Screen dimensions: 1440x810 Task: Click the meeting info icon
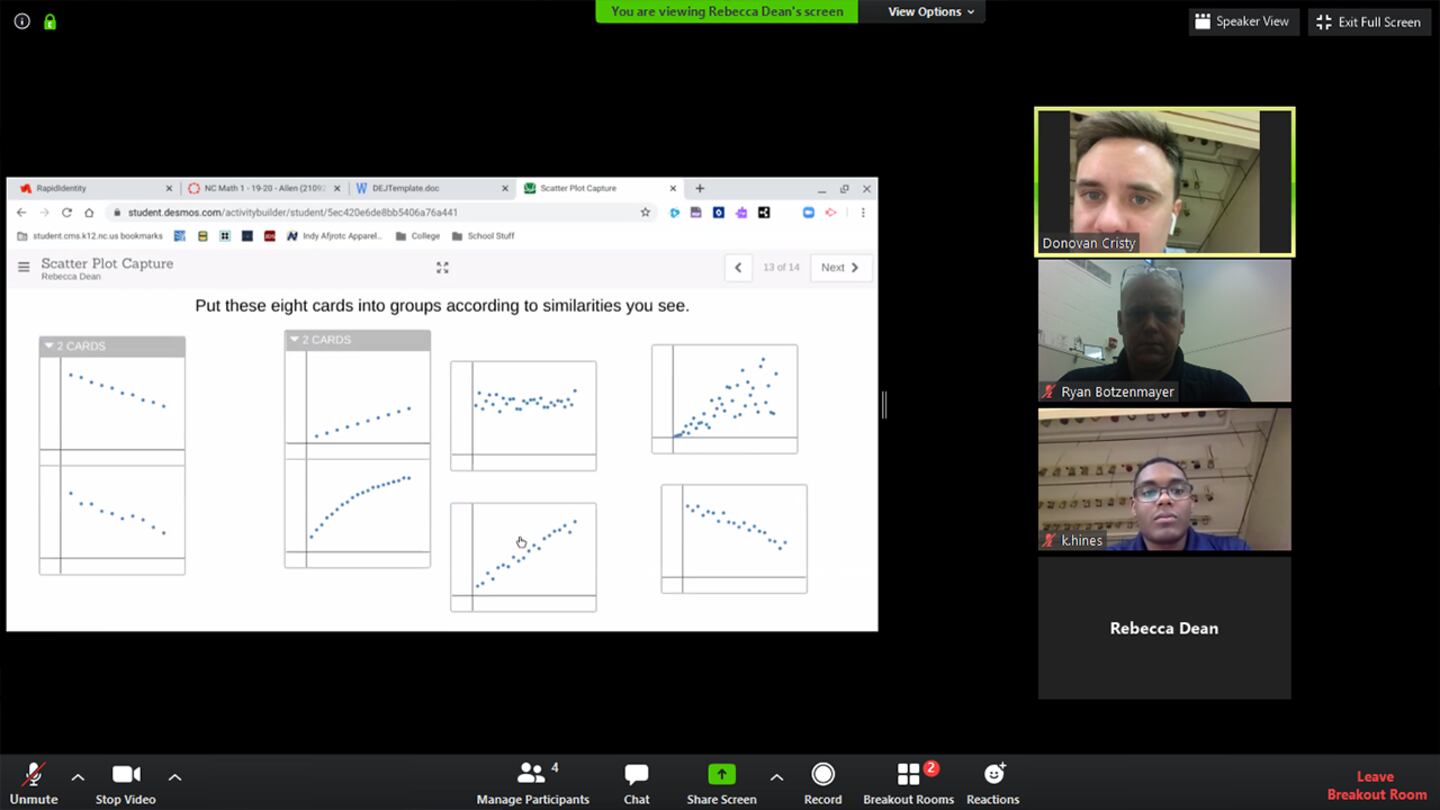click(22, 21)
